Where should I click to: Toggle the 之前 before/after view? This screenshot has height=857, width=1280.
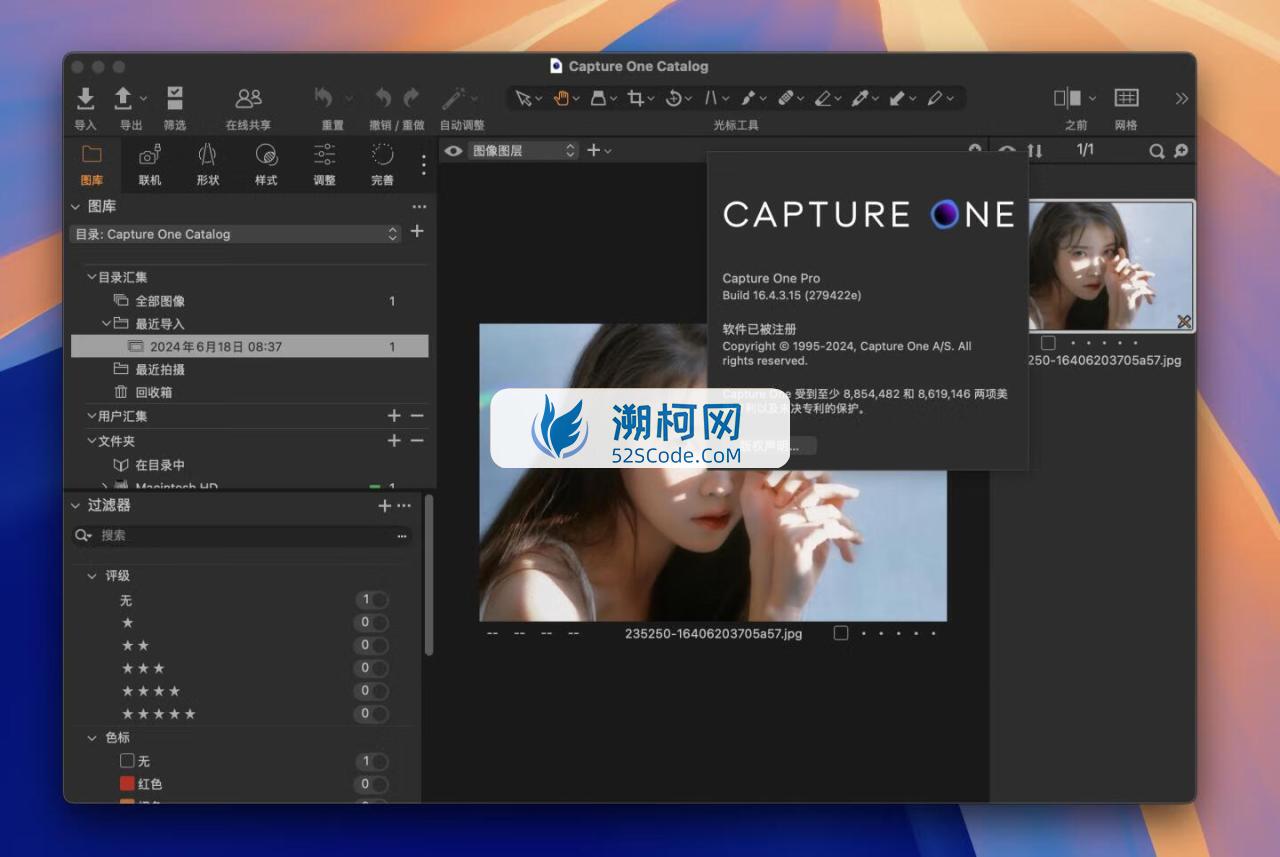tap(1068, 98)
